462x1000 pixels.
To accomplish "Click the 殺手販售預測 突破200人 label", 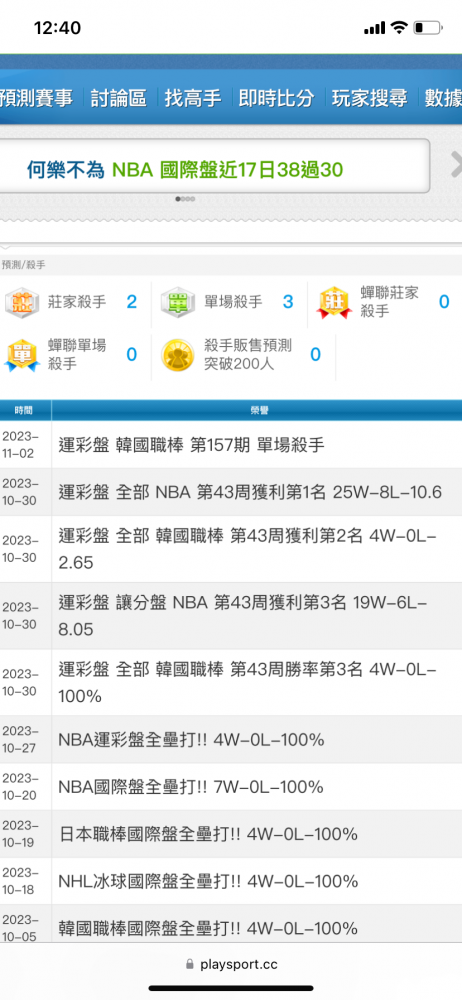I will 248,355.
